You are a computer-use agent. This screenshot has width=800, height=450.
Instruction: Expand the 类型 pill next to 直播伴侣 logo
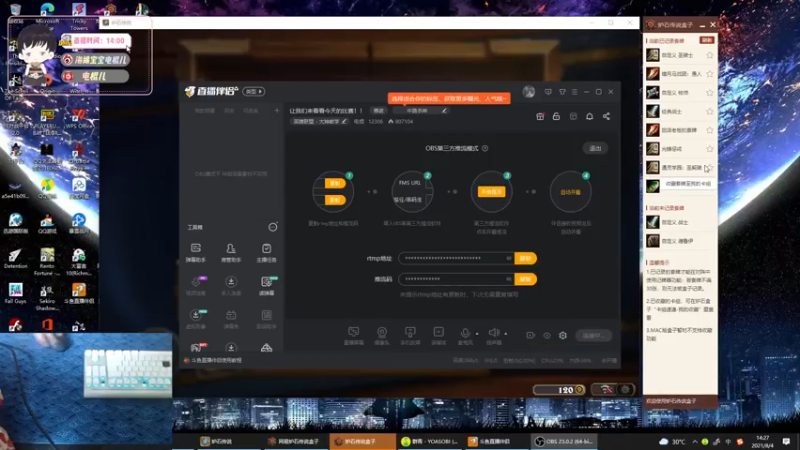pyautogui.click(x=254, y=91)
